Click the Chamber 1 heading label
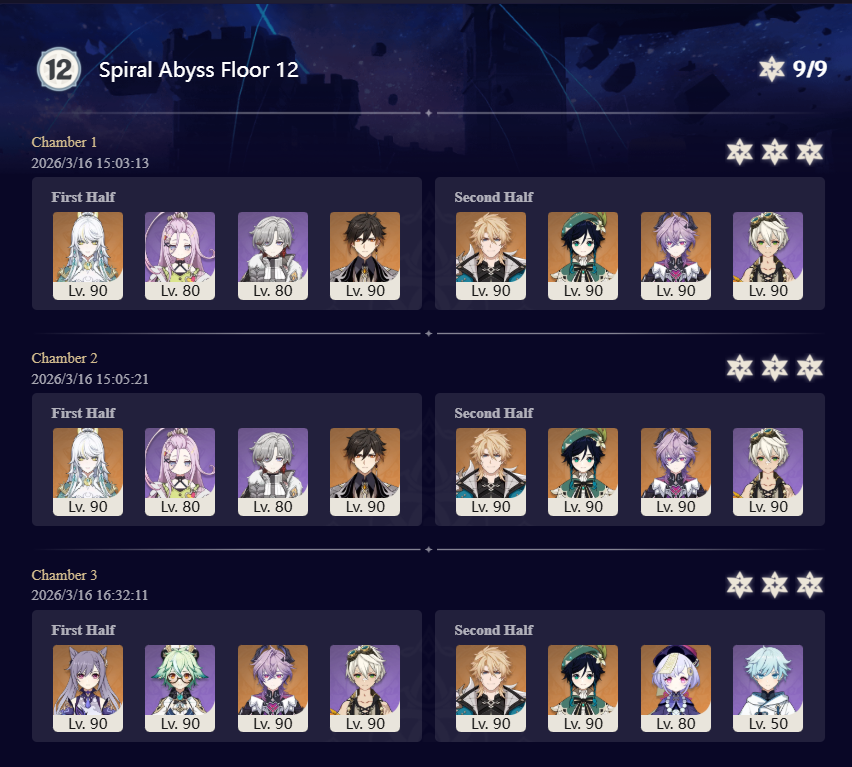The image size is (852, 767). pos(64,142)
